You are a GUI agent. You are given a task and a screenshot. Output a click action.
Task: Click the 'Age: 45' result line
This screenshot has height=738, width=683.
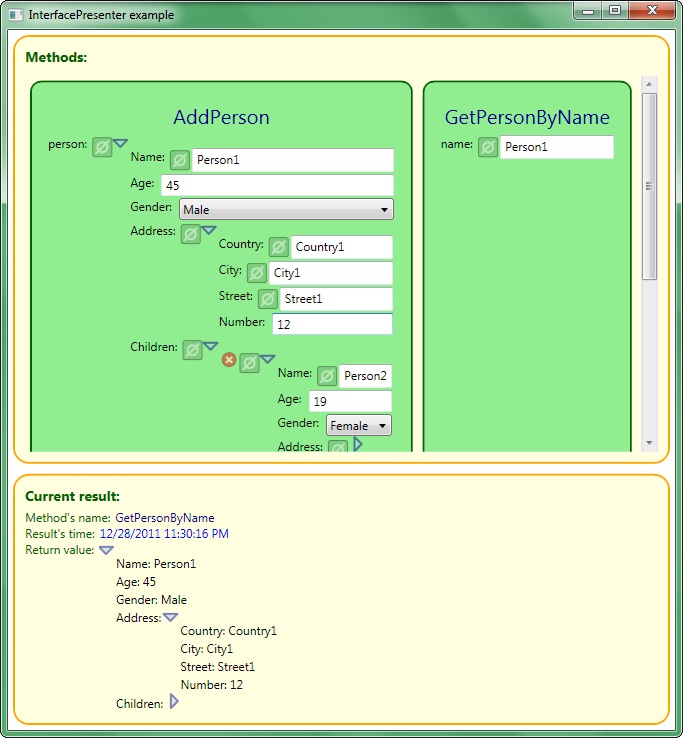coord(136,582)
